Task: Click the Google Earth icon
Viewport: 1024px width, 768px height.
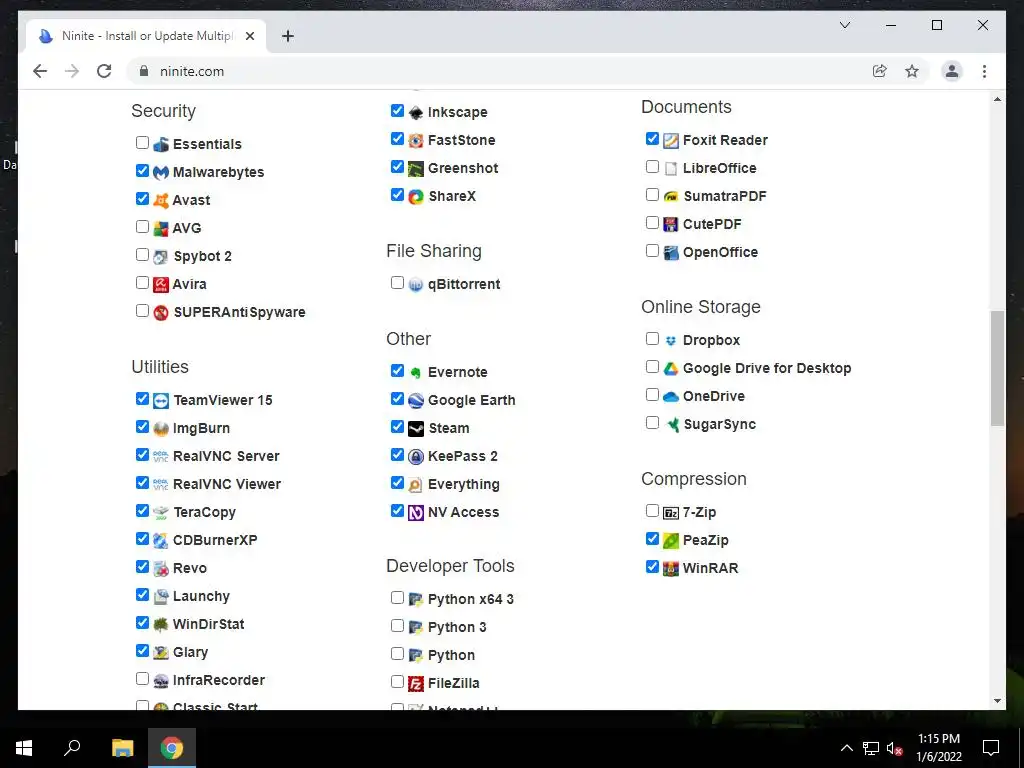Action: pos(416,400)
